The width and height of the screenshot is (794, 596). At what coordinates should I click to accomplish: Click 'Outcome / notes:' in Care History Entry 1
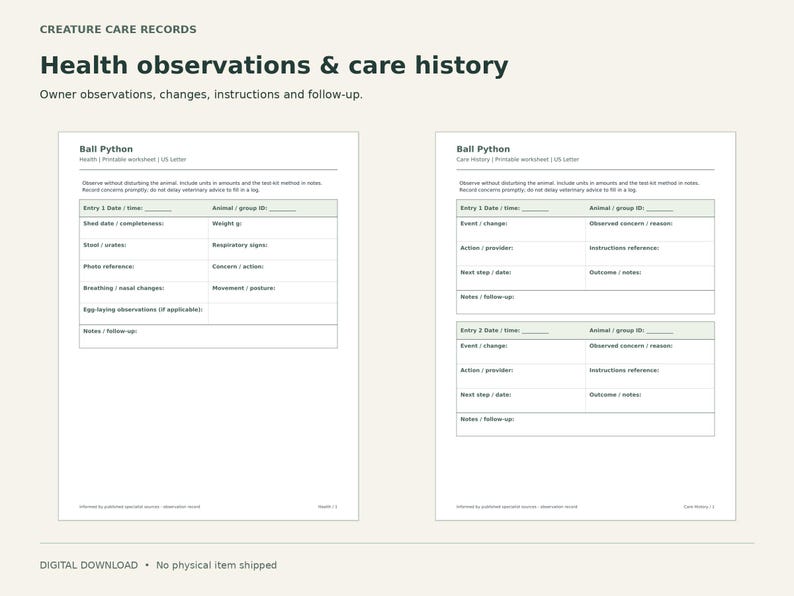coord(650,278)
